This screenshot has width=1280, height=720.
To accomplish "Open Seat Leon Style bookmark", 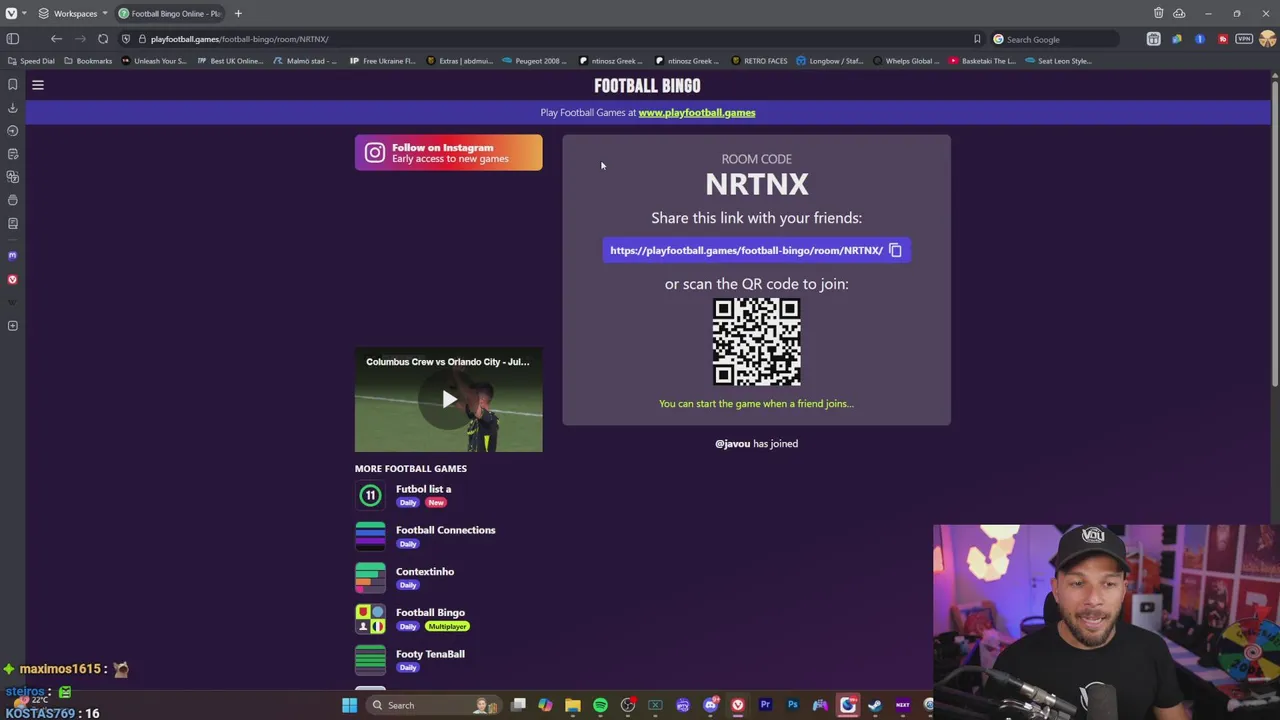I will point(1057,61).
